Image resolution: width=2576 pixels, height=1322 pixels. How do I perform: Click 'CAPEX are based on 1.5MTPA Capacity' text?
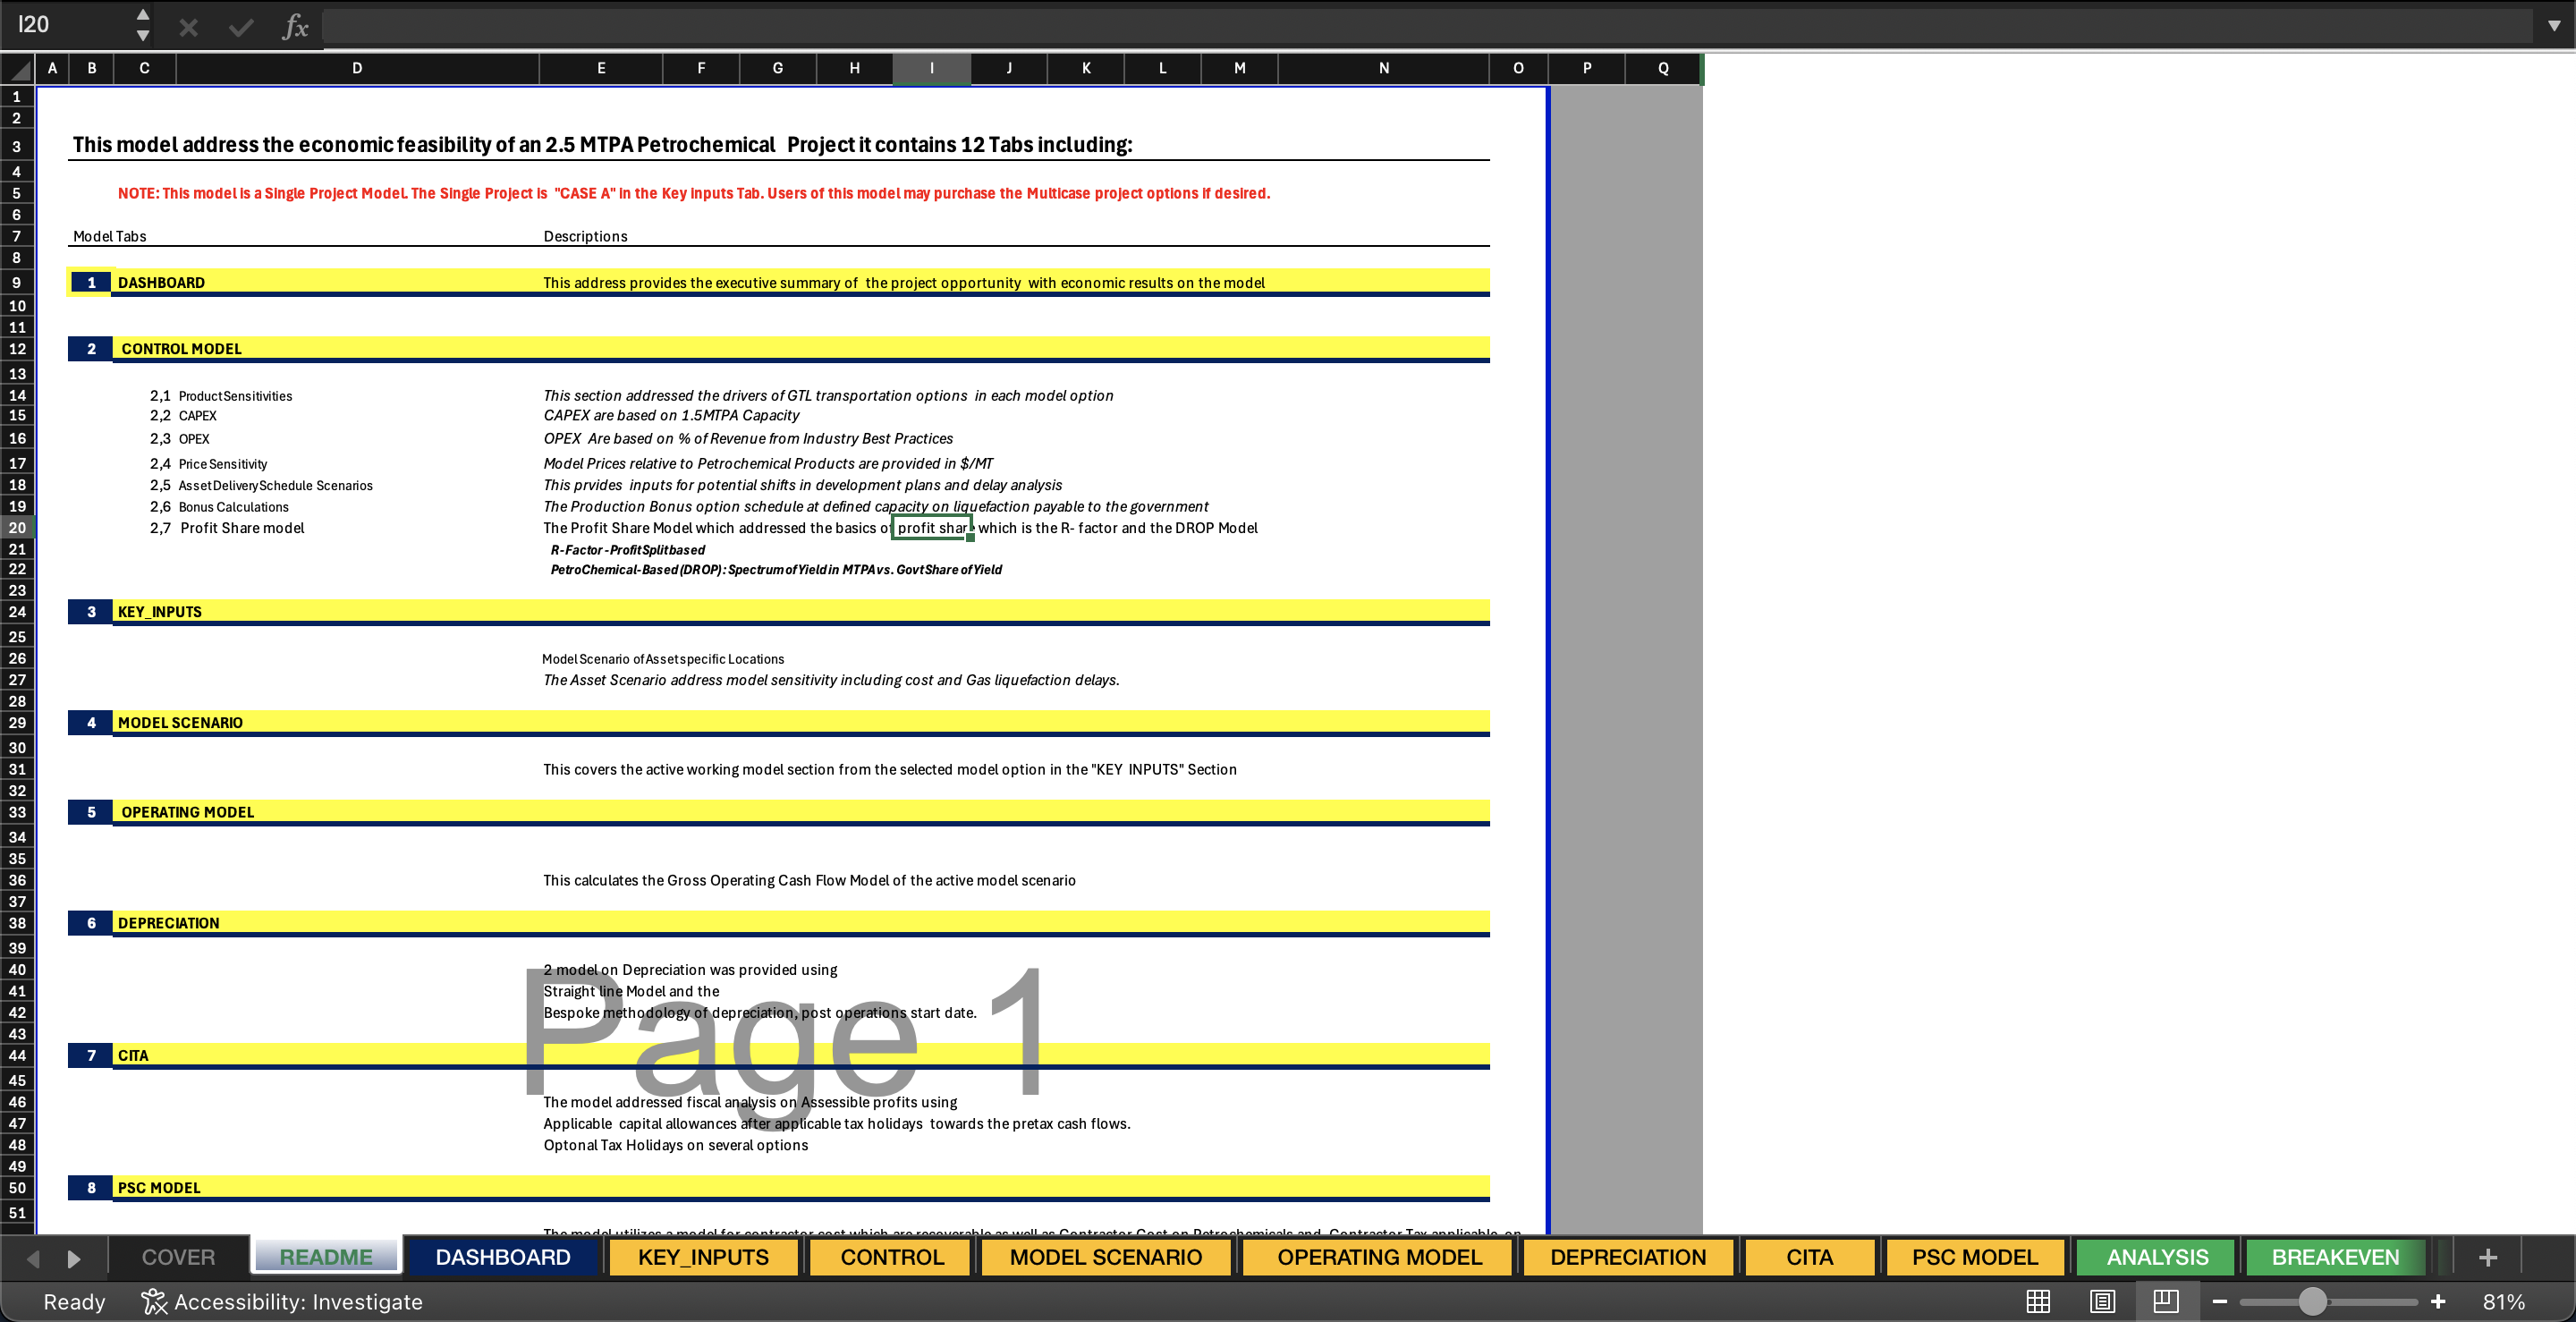pos(671,416)
